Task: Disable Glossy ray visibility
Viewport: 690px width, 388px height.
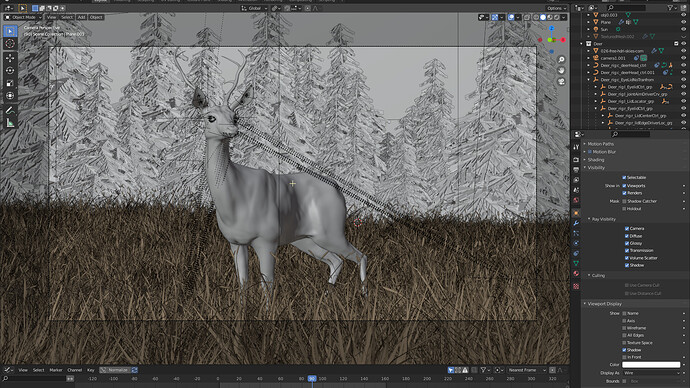Action: point(627,243)
